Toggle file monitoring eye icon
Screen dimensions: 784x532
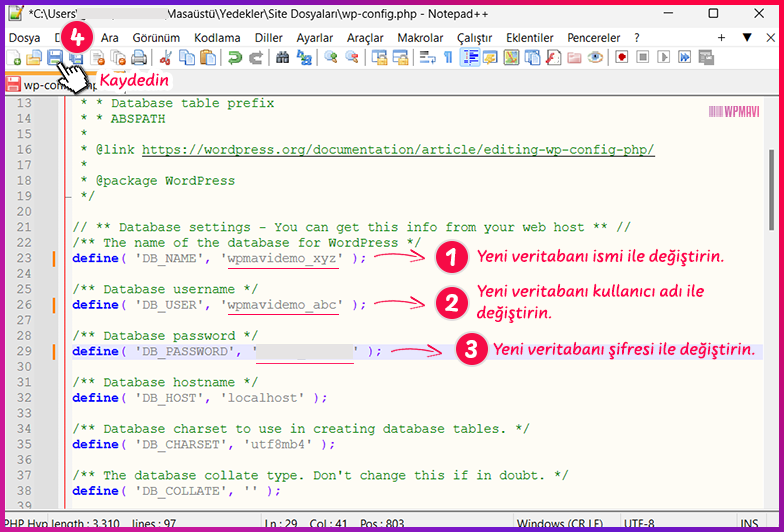click(x=595, y=58)
